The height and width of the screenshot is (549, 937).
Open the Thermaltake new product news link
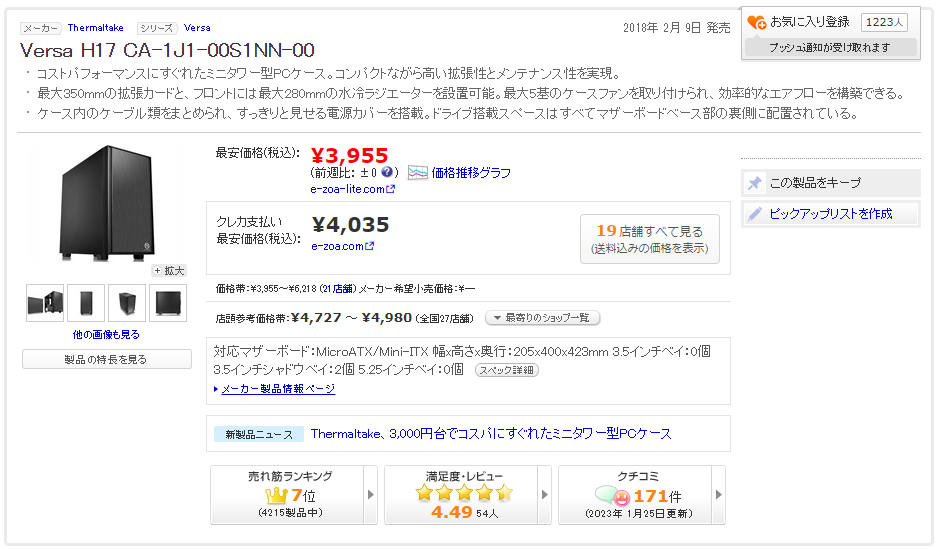491,434
